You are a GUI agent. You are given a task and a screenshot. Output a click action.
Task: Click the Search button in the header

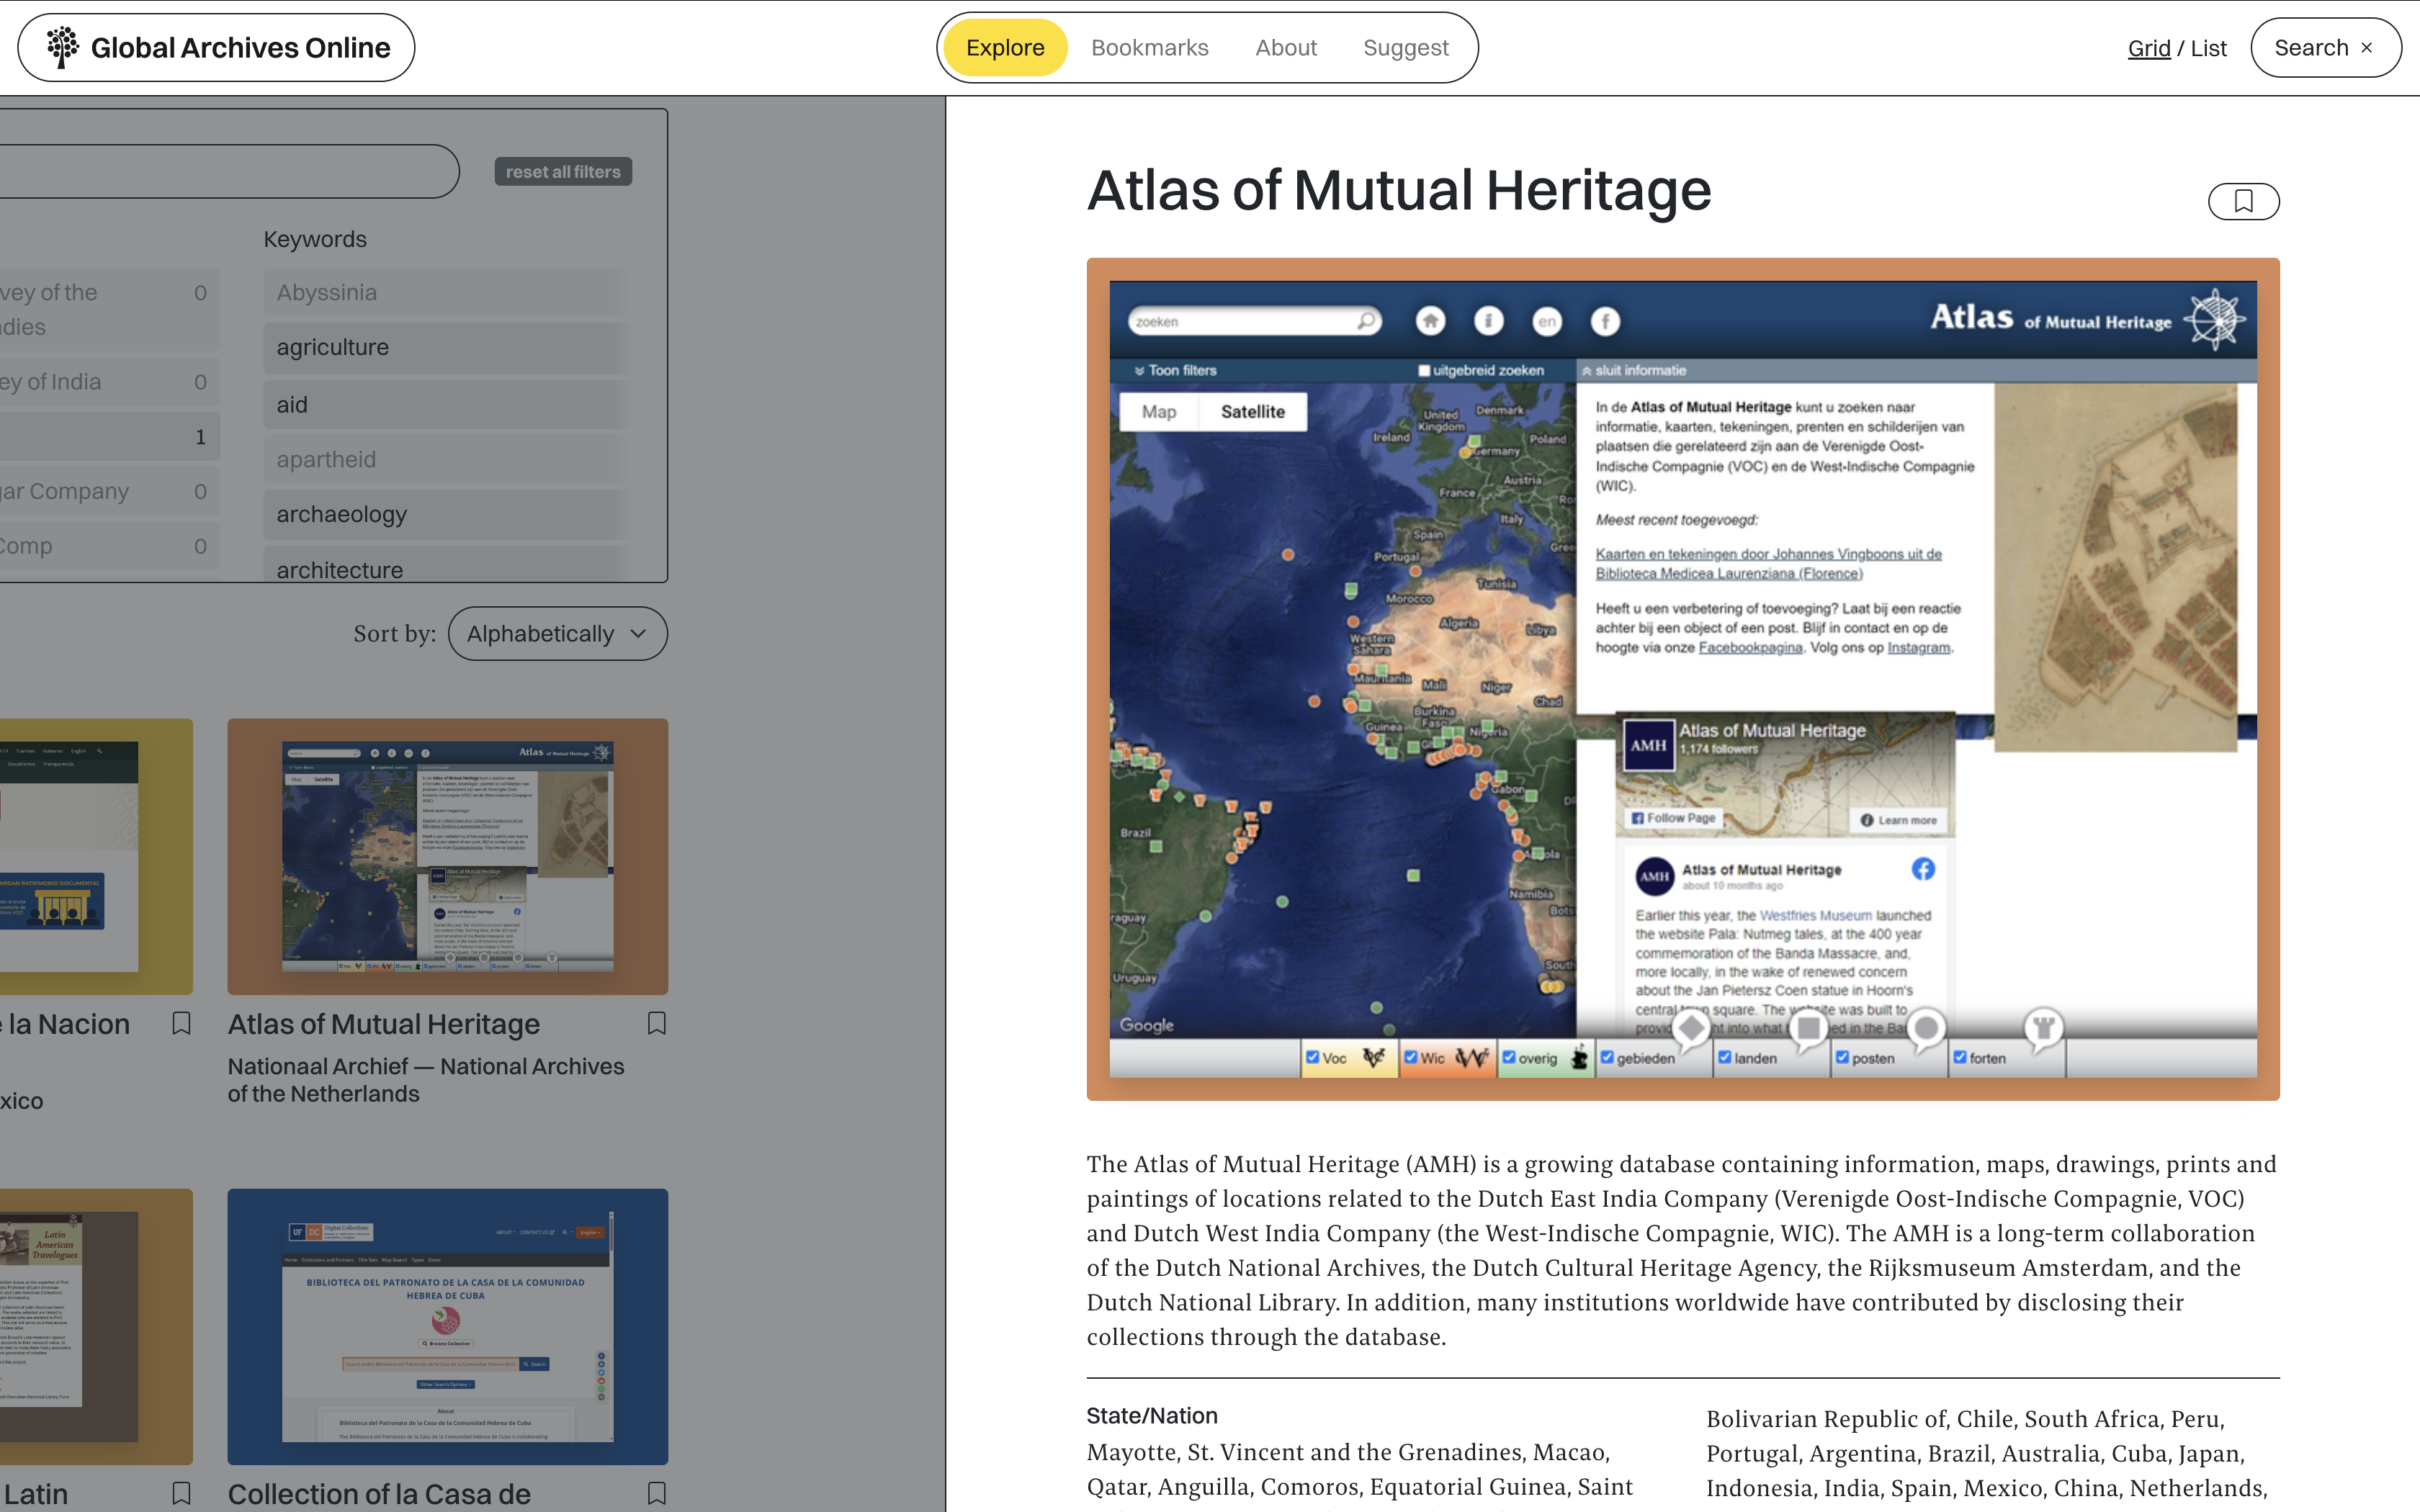[2325, 47]
